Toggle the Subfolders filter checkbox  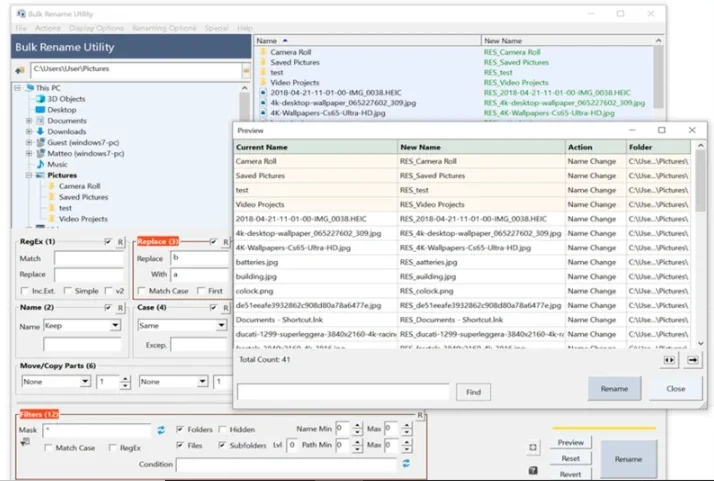click(x=222, y=445)
